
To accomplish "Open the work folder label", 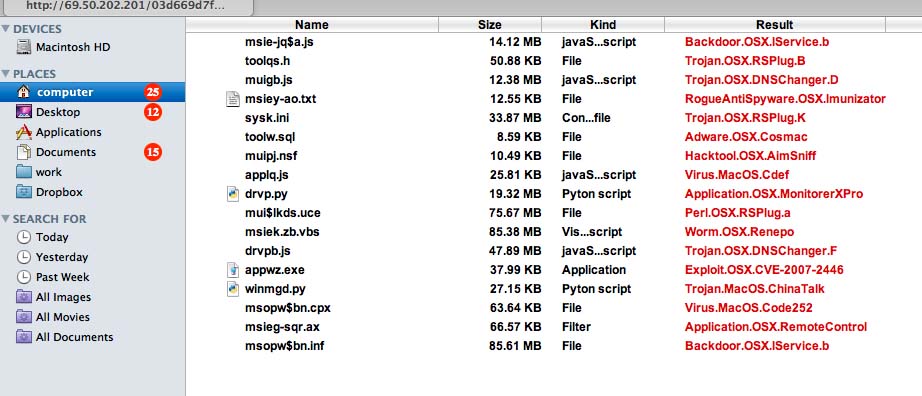I will coord(48,172).
